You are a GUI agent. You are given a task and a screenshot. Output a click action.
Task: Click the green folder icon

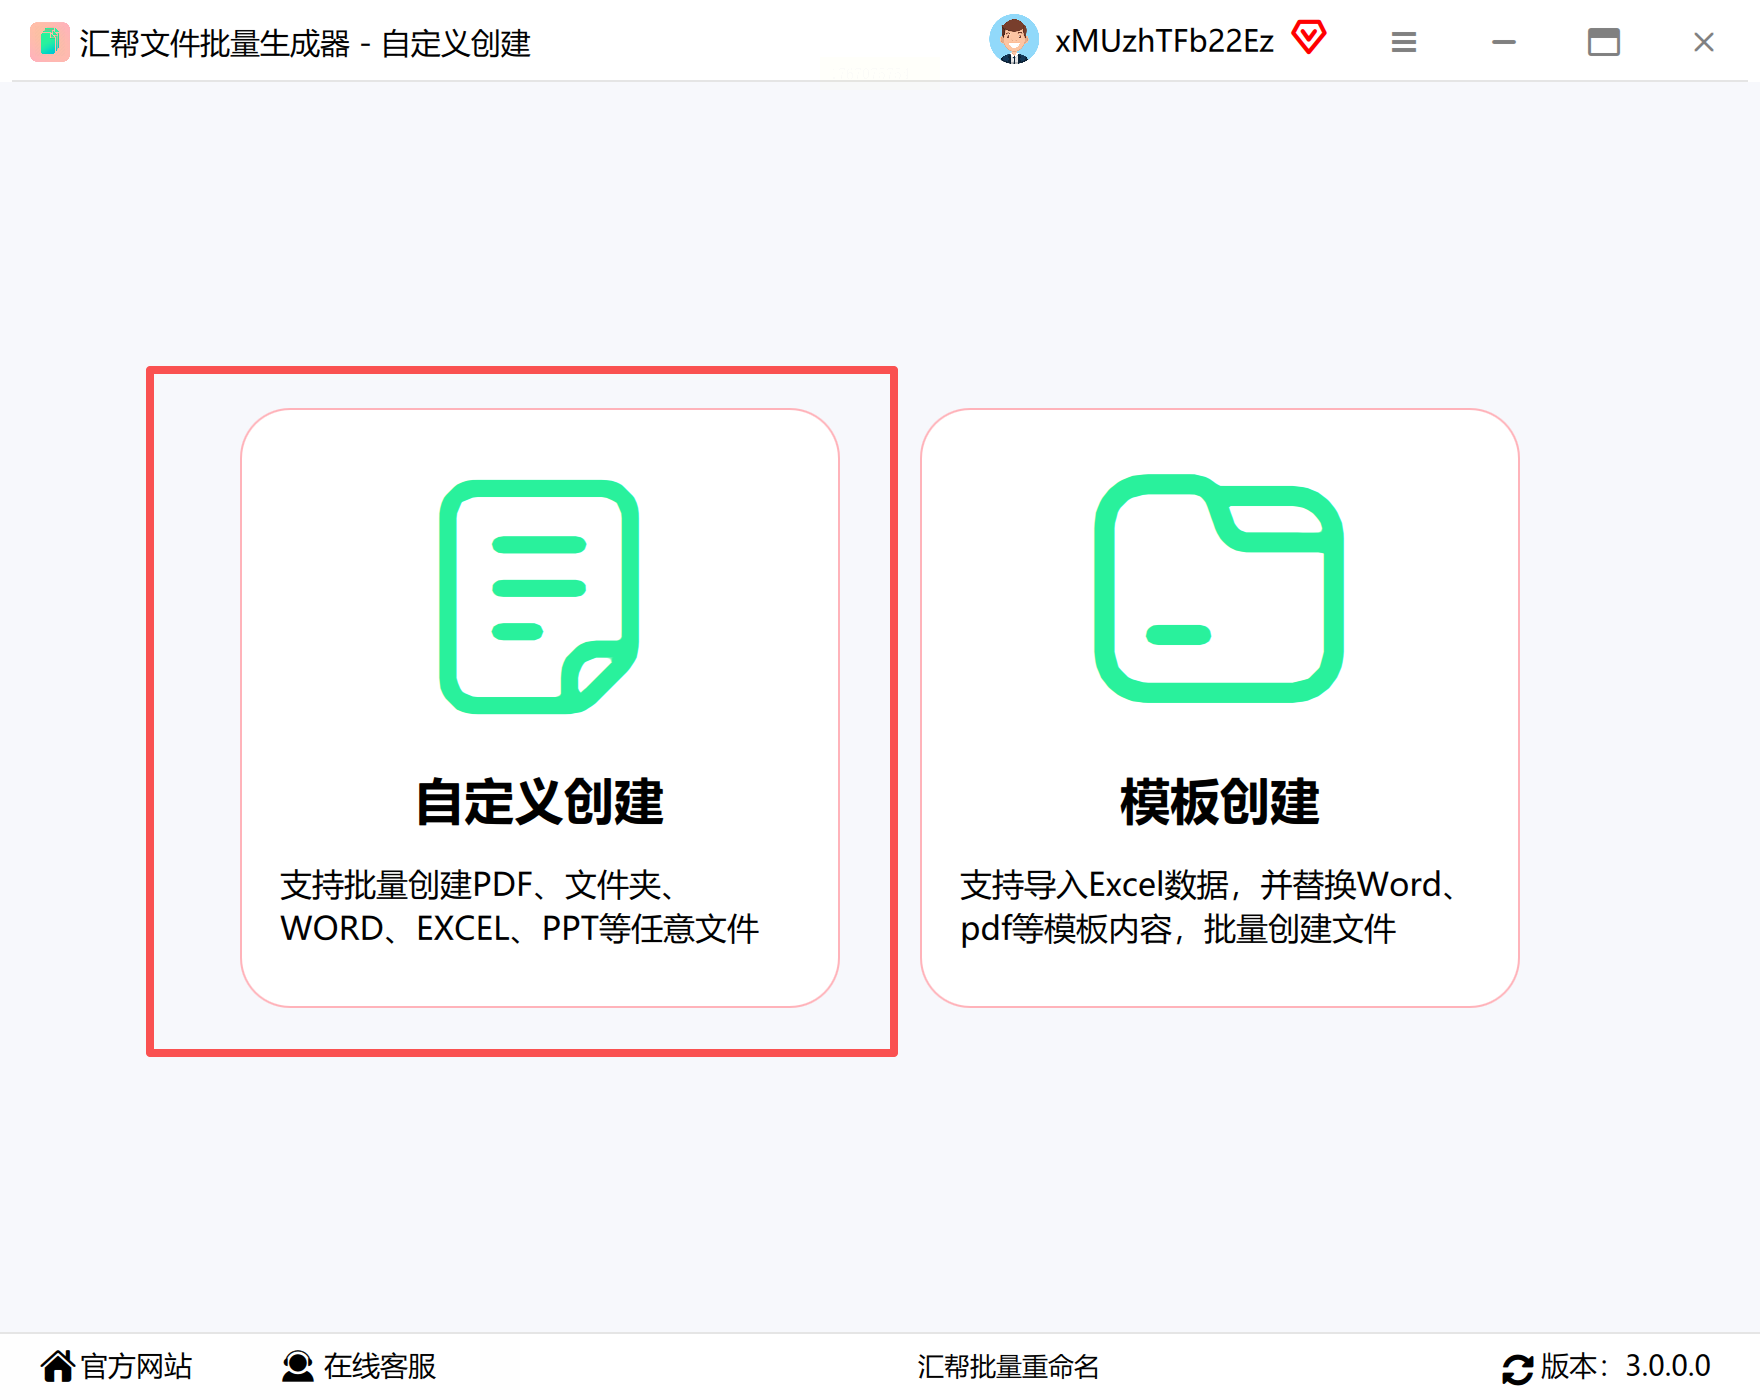[1219, 588]
